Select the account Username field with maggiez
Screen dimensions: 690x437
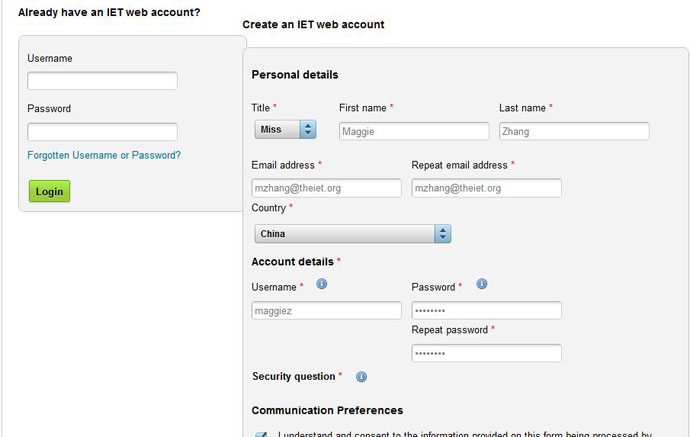point(327,311)
